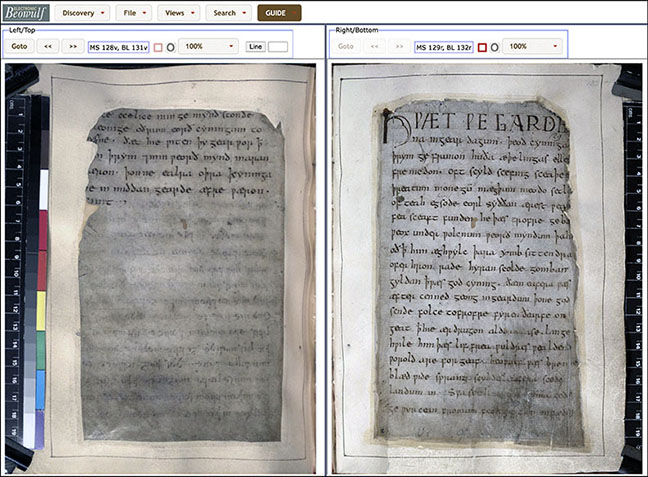
Task: Click Goto in the Left/Top panel
Action: 19,46
